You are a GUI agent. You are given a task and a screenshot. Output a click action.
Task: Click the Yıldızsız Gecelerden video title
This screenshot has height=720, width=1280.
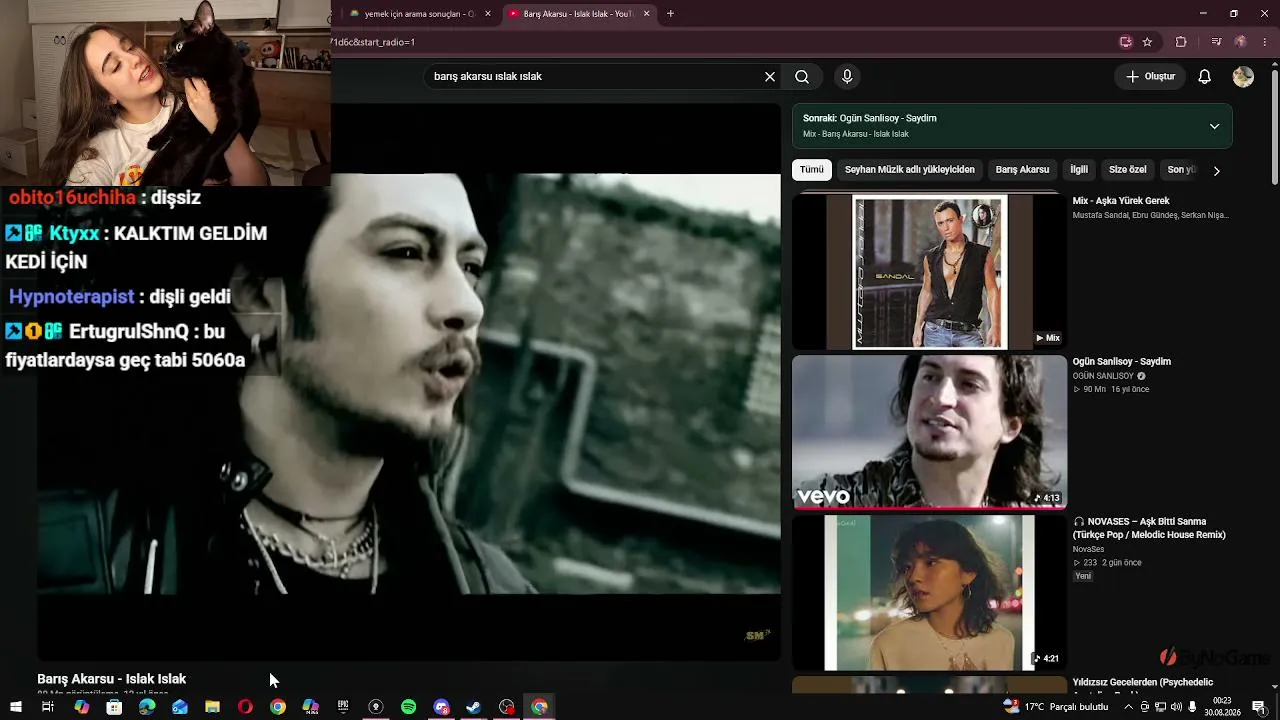[x=1143, y=683]
